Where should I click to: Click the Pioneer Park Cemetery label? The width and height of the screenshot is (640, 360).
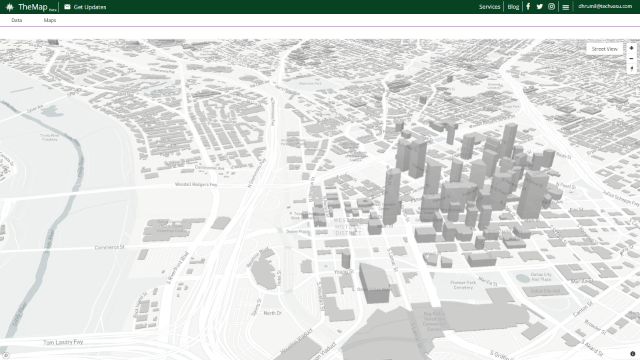(x=463, y=284)
